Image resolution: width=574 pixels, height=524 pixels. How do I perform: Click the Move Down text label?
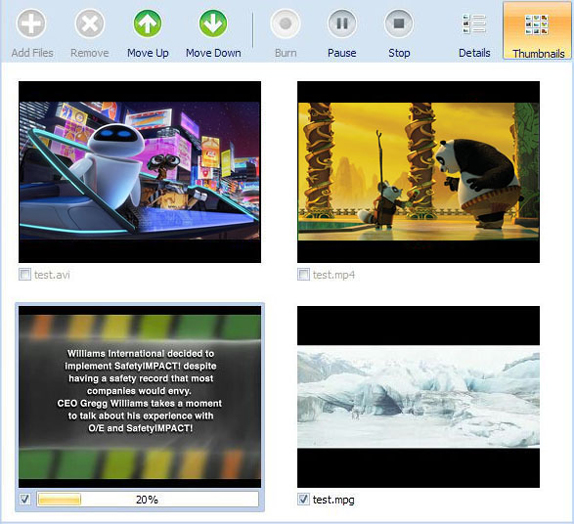[x=213, y=53]
